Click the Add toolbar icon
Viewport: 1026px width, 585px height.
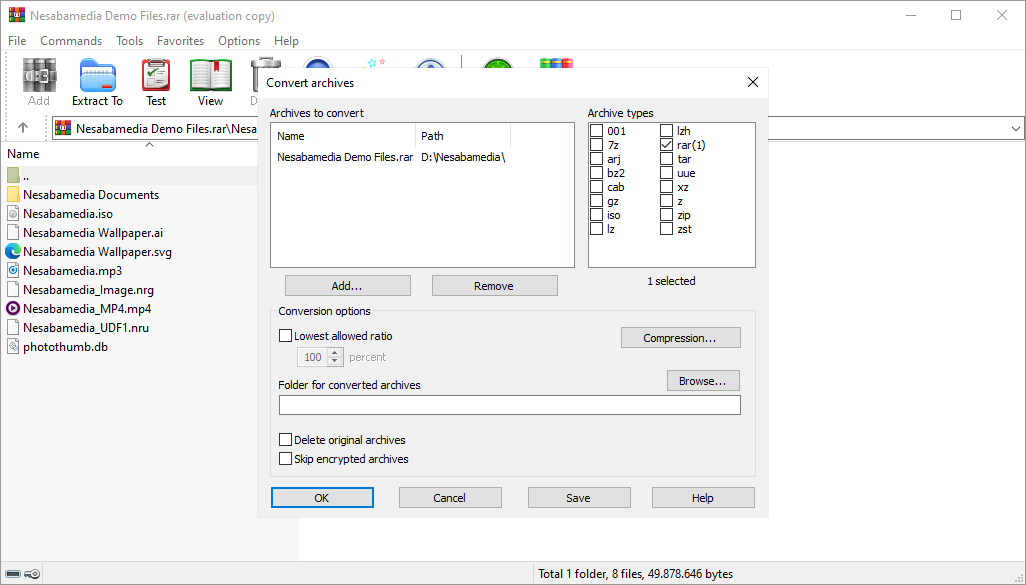pyautogui.click(x=39, y=76)
